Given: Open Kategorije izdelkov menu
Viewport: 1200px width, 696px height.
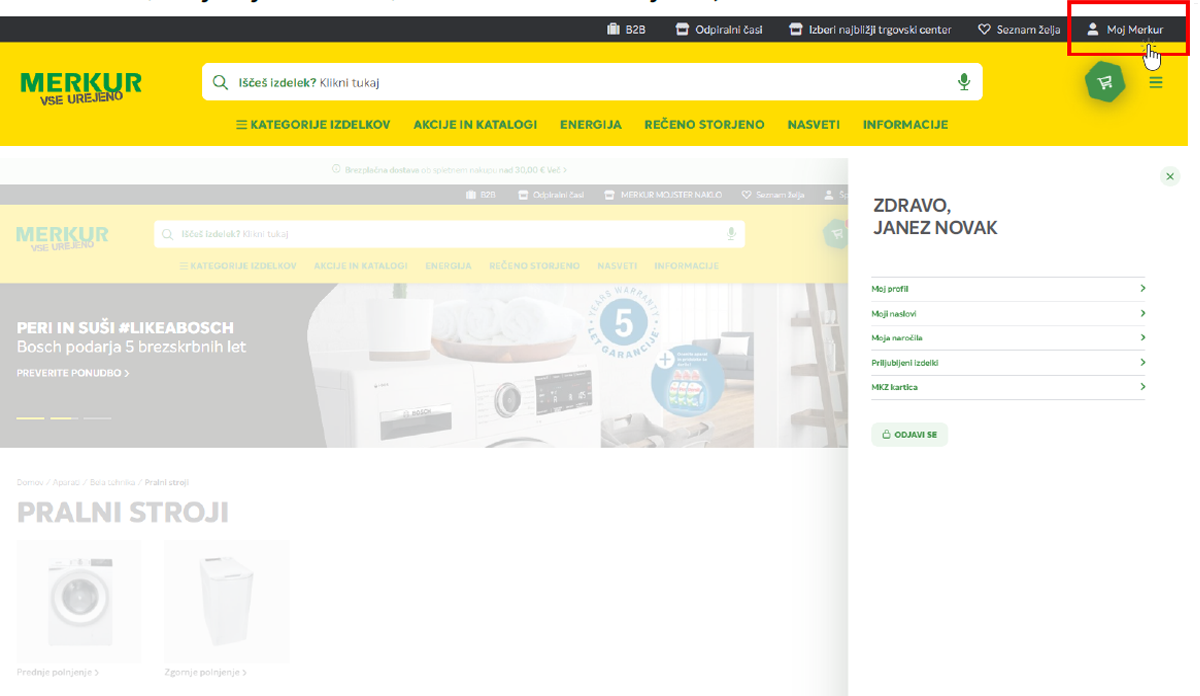Looking at the screenshot, I should click(313, 125).
